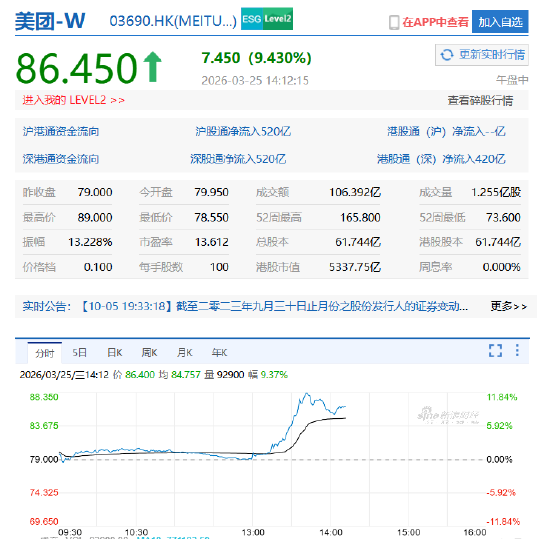The image size is (550, 539).
Task: Click the 成交额 value 106.392亿
Action: pyautogui.click(x=355, y=192)
